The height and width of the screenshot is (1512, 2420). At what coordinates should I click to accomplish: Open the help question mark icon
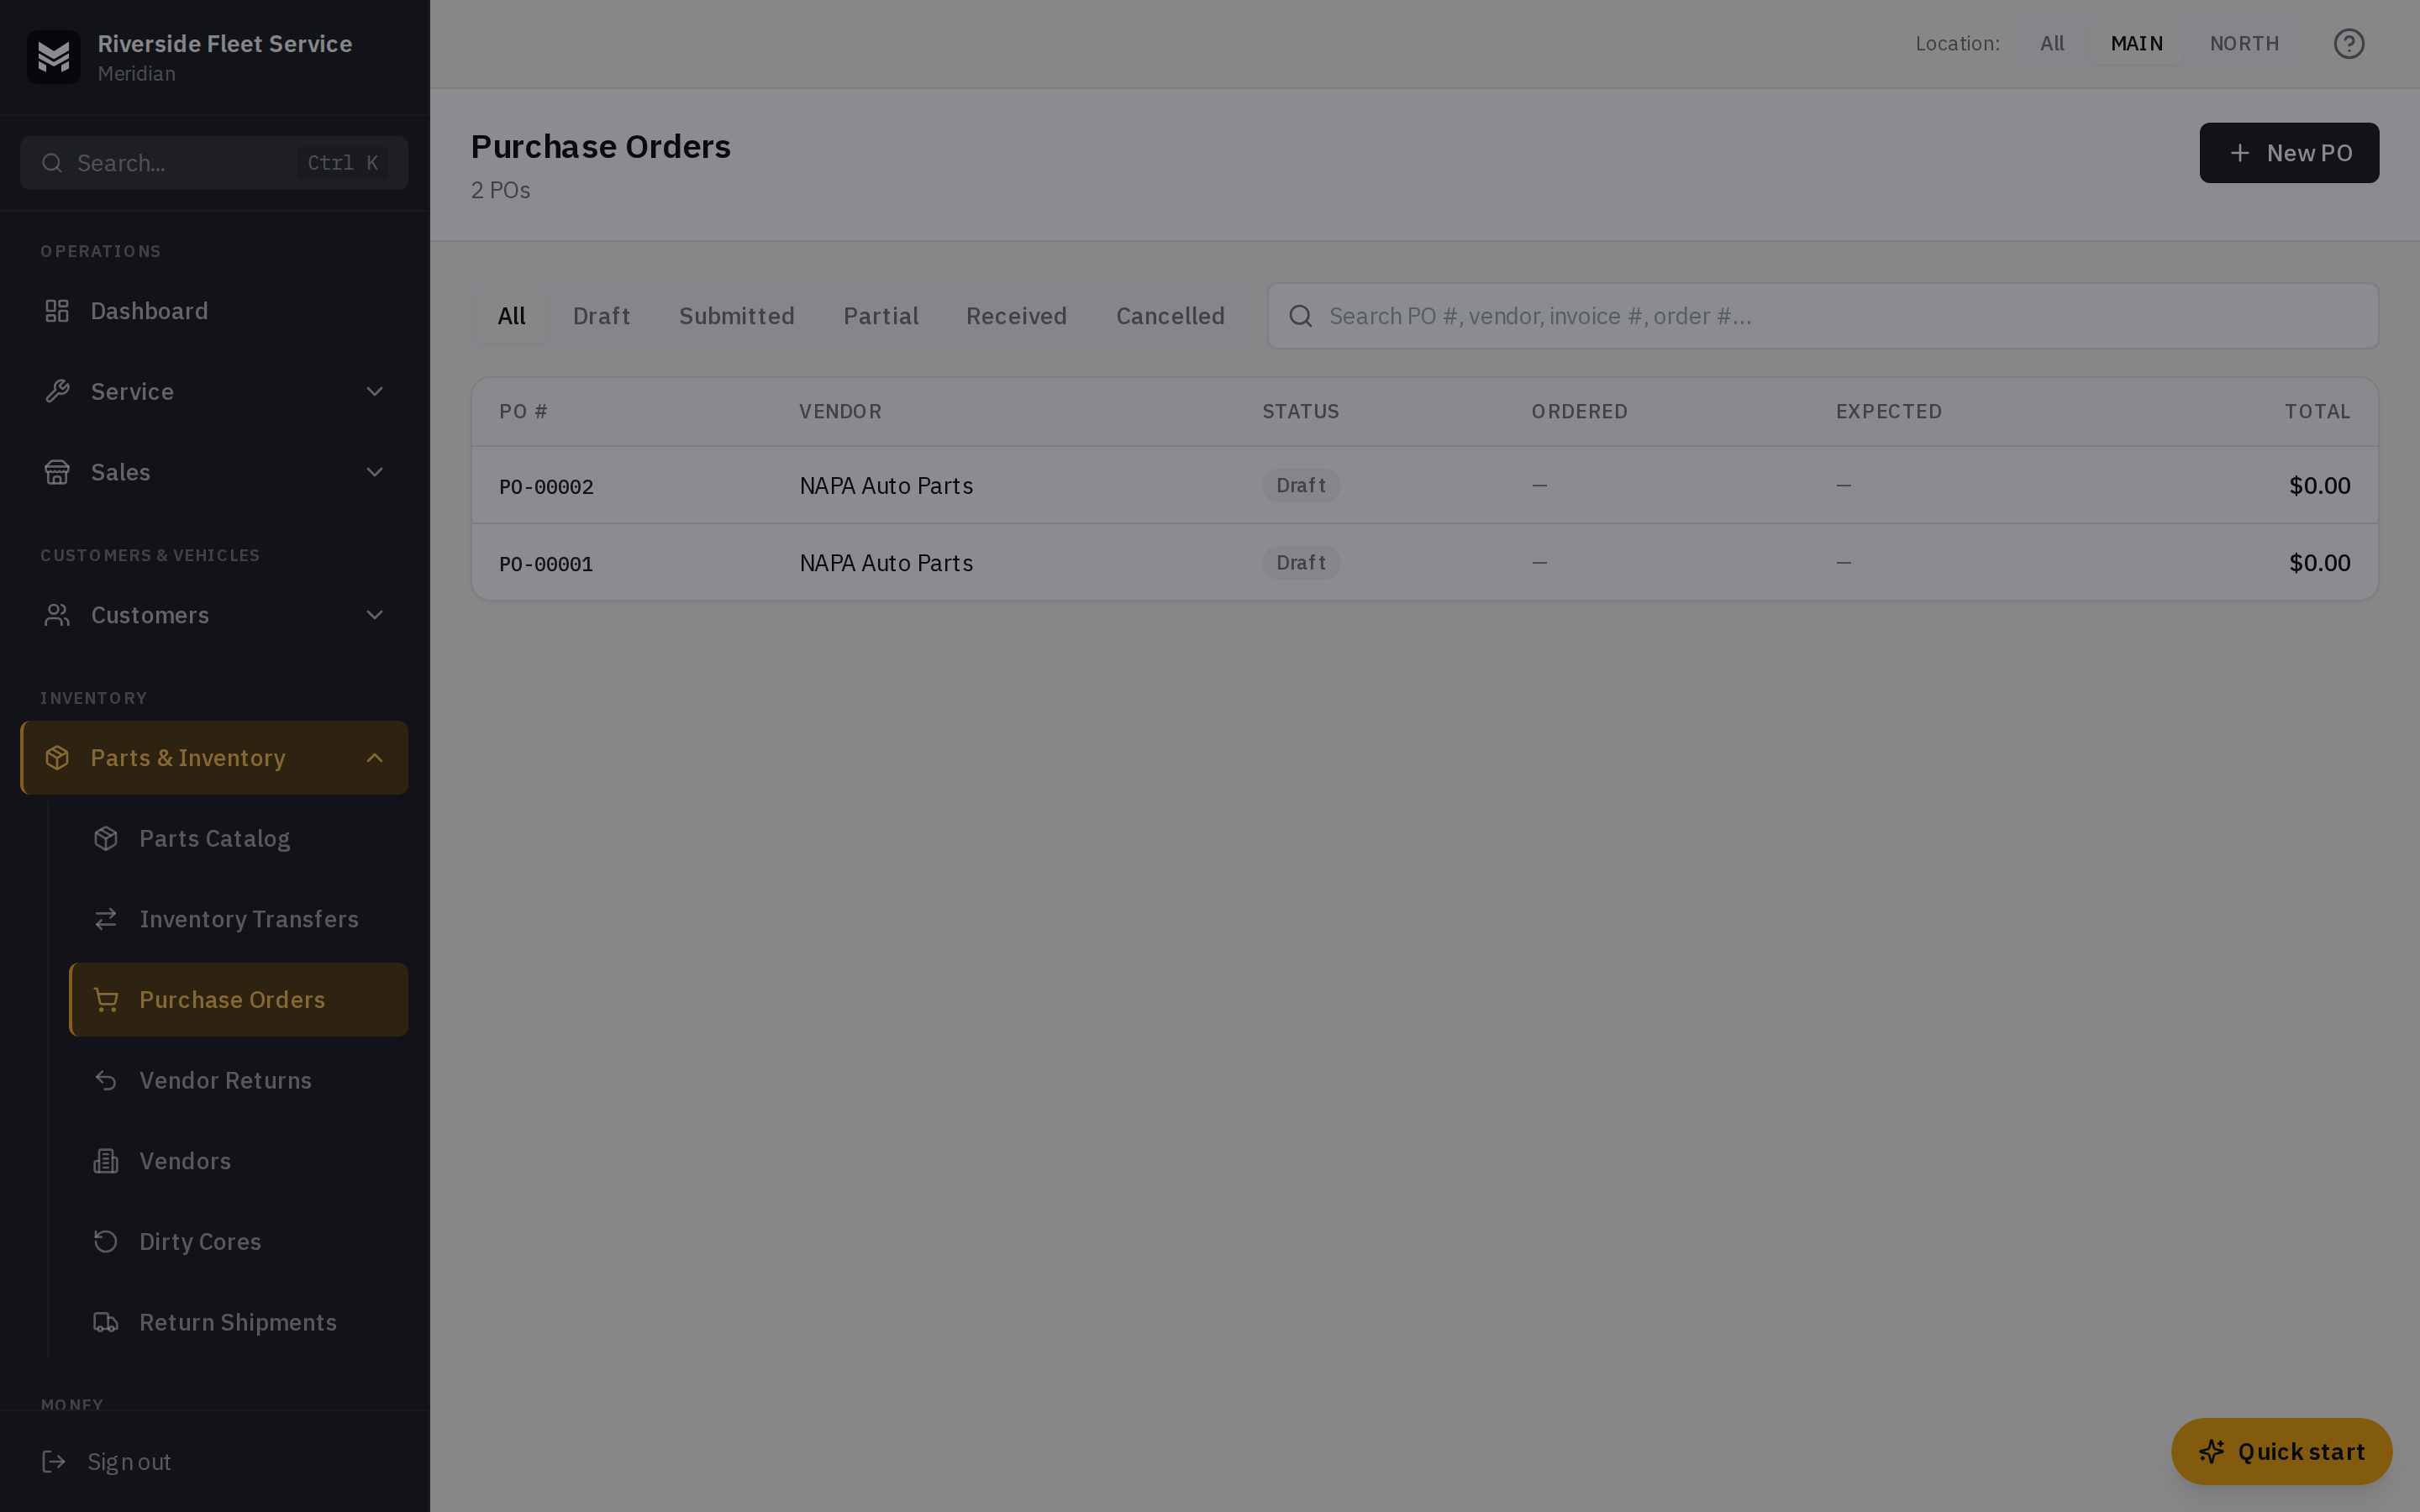pyautogui.click(x=2349, y=44)
